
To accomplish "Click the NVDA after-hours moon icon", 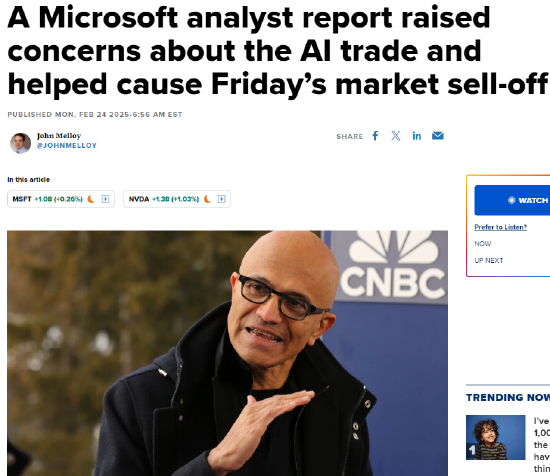I will (207, 199).
